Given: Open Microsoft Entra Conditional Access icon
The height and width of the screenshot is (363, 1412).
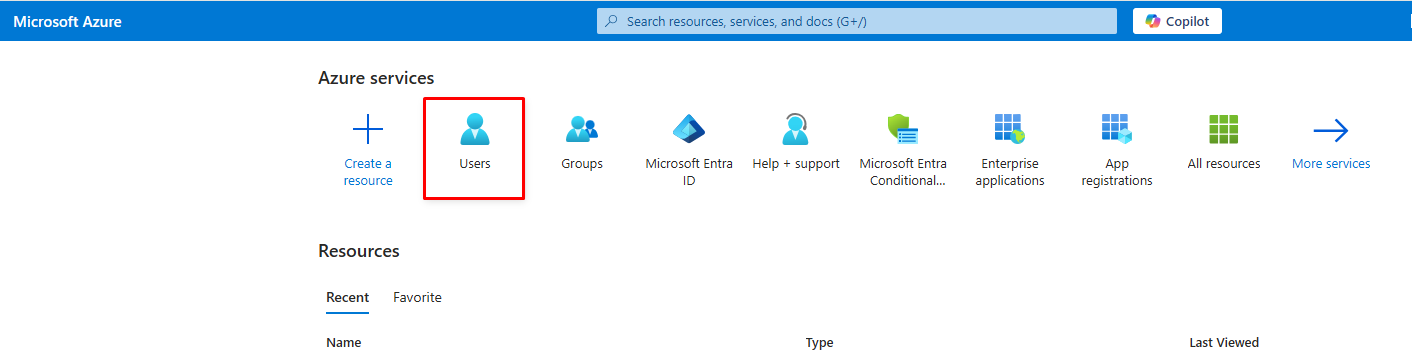Looking at the screenshot, I should click(903, 130).
